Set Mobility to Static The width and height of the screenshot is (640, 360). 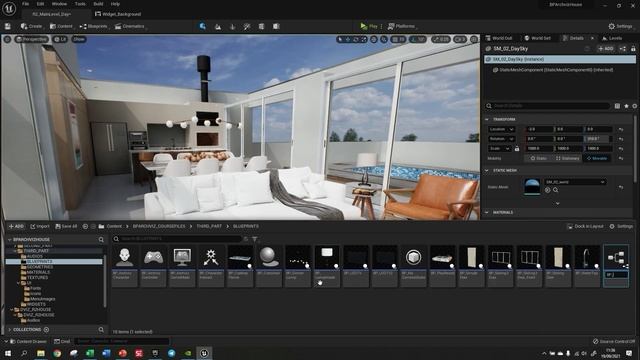coord(538,158)
